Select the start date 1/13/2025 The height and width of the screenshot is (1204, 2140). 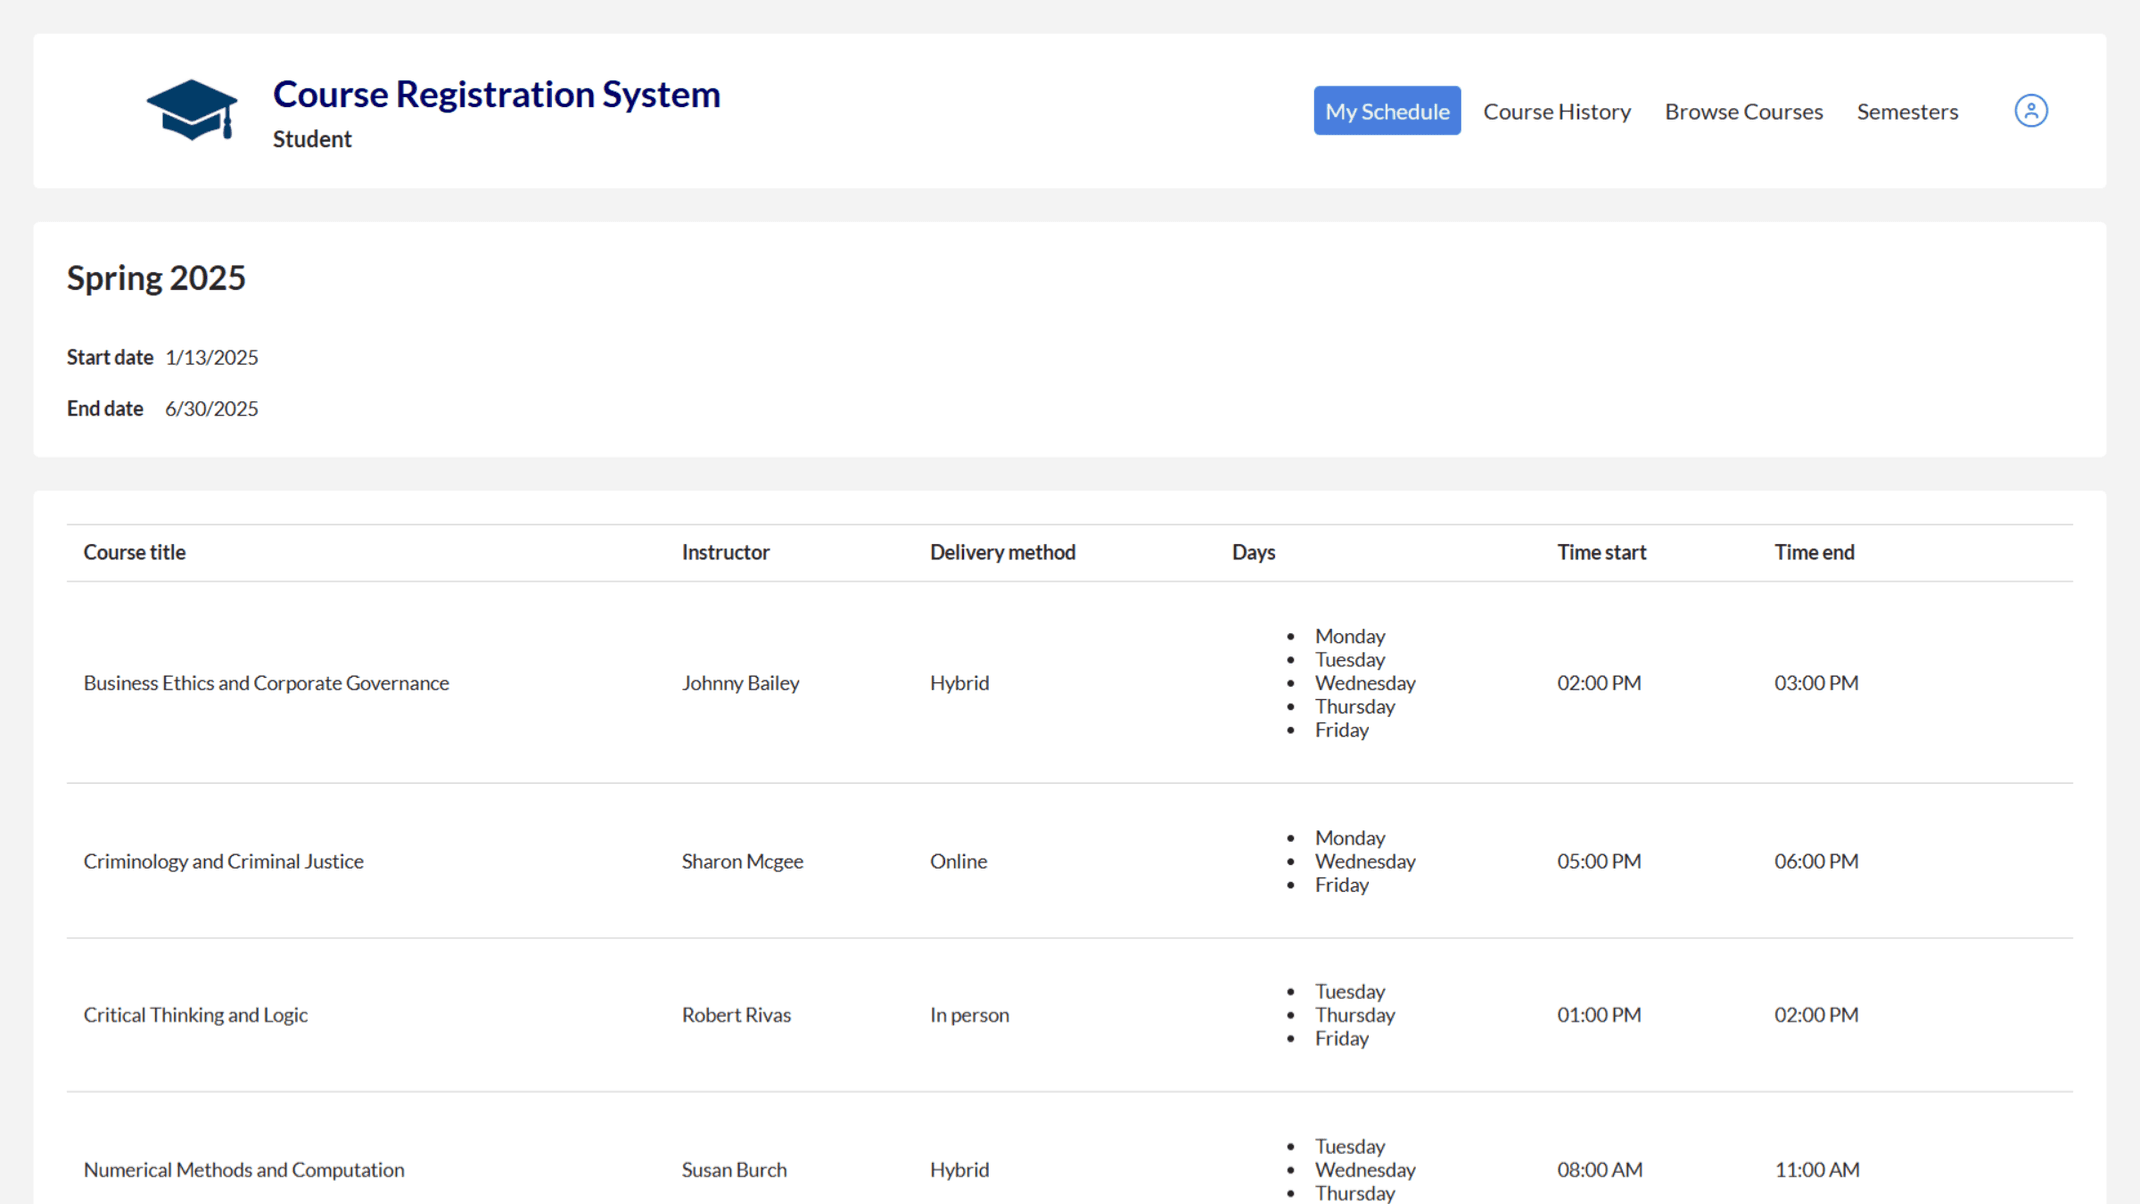(x=211, y=357)
